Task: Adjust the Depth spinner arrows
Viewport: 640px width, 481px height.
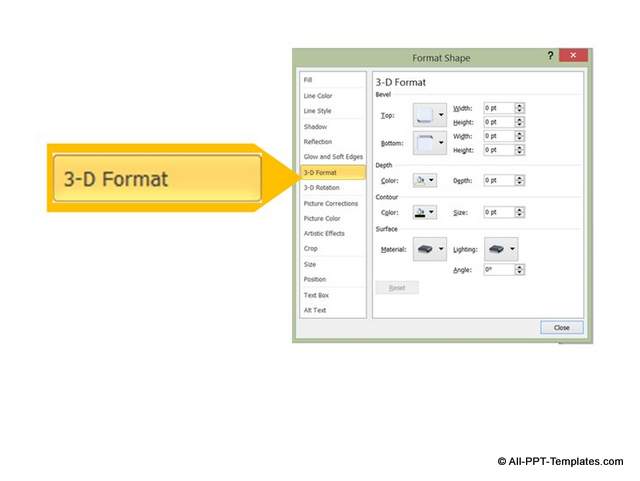Action: pos(520,180)
